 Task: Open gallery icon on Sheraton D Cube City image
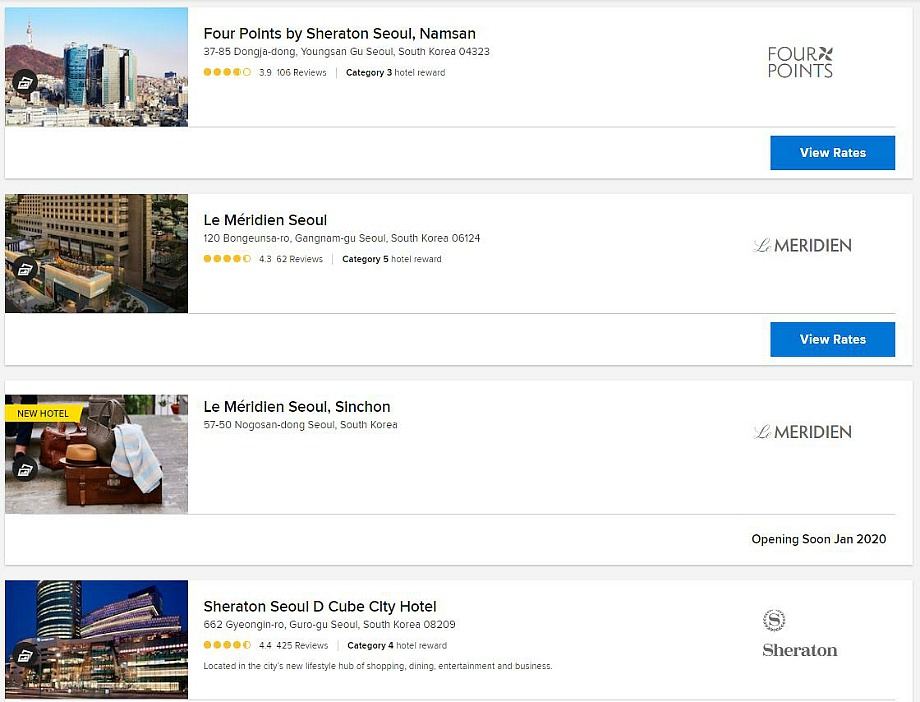click(25, 656)
